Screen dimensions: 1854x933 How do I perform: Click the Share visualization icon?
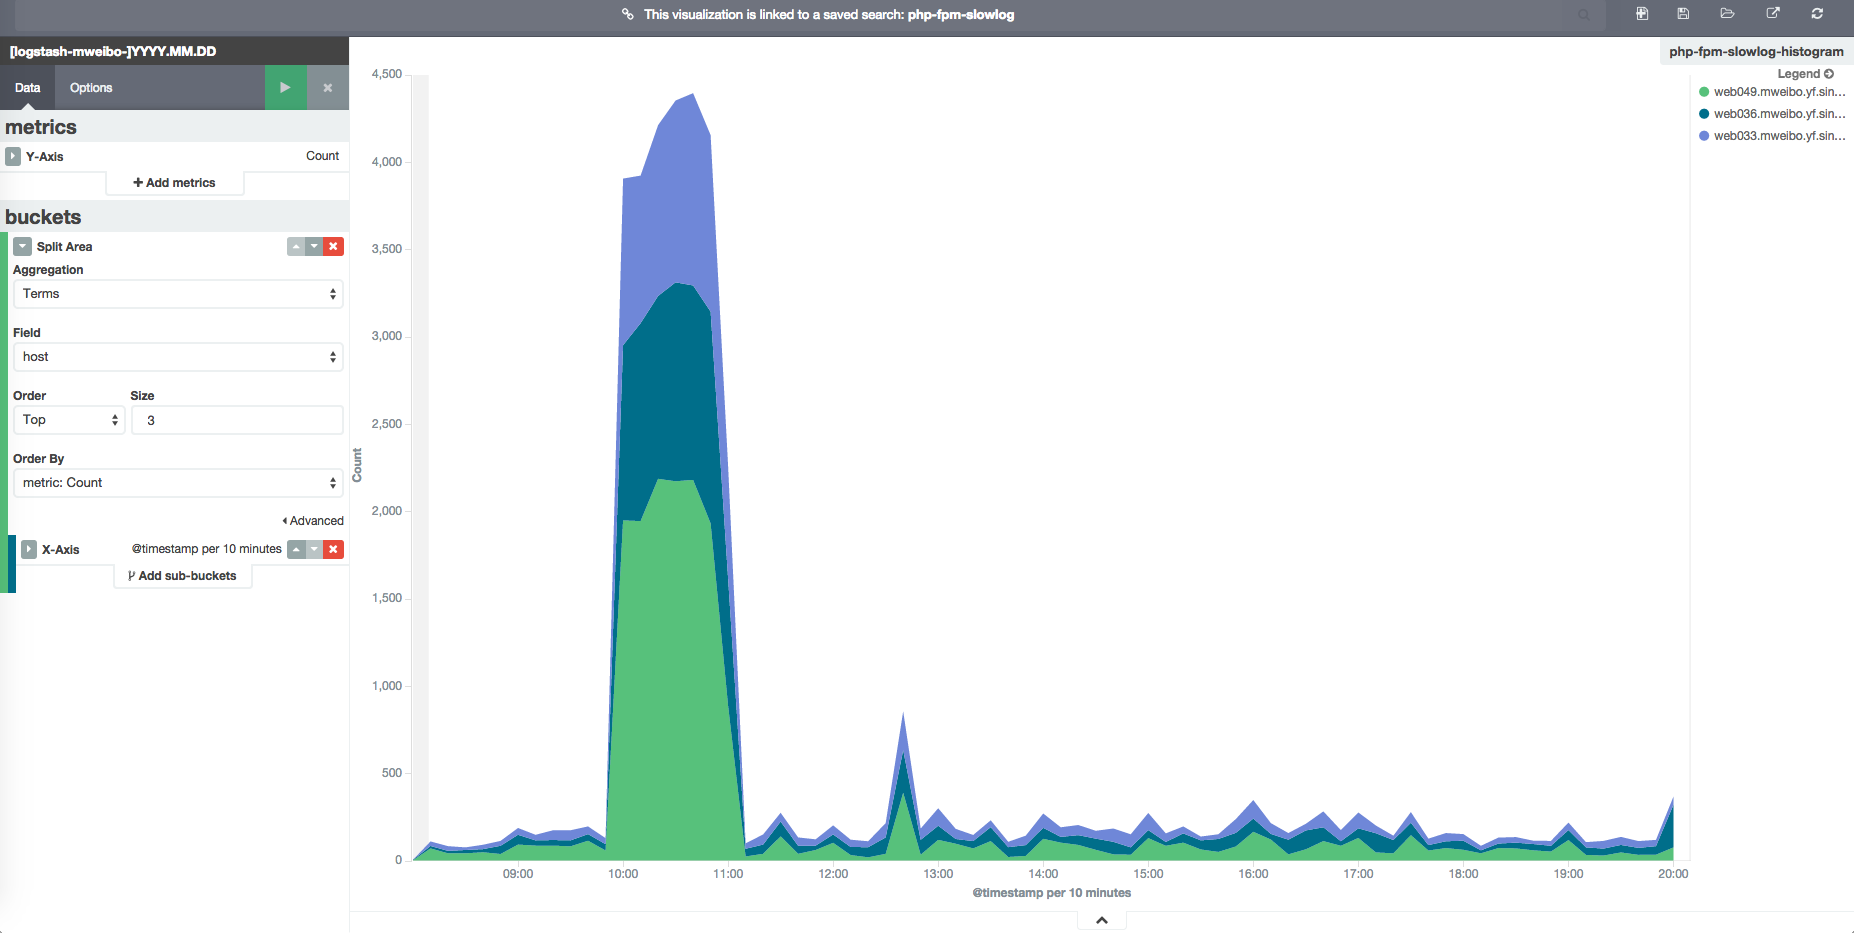(x=1773, y=14)
